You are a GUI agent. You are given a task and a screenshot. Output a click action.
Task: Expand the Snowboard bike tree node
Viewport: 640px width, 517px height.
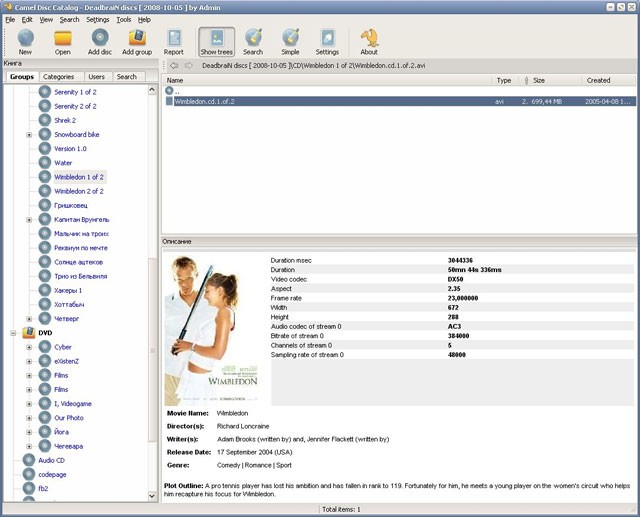coord(30,134)
